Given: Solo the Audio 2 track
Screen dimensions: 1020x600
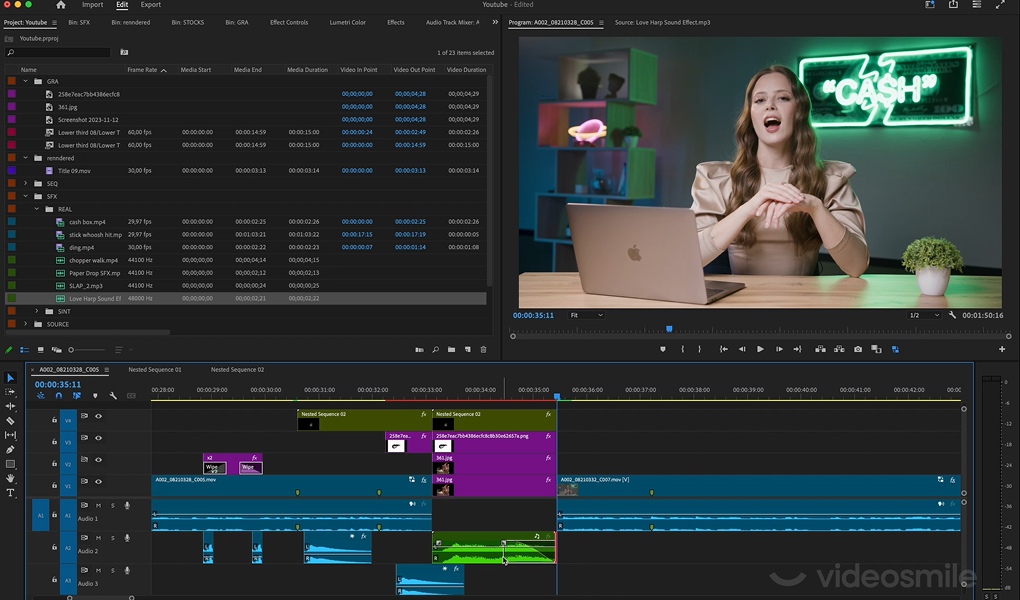Looking at the screenshot, I should tap(113, 538).
